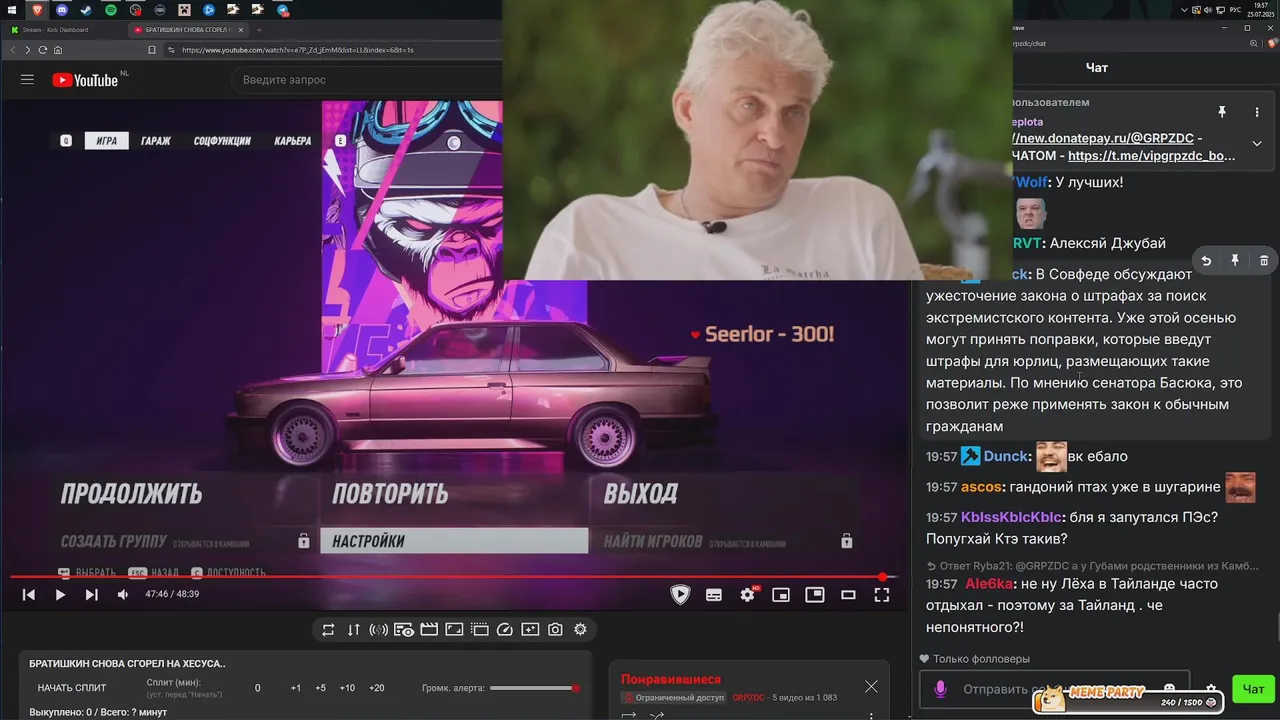
Task: Switch to miniplayer mode
Action: click(x=781, y=594)
